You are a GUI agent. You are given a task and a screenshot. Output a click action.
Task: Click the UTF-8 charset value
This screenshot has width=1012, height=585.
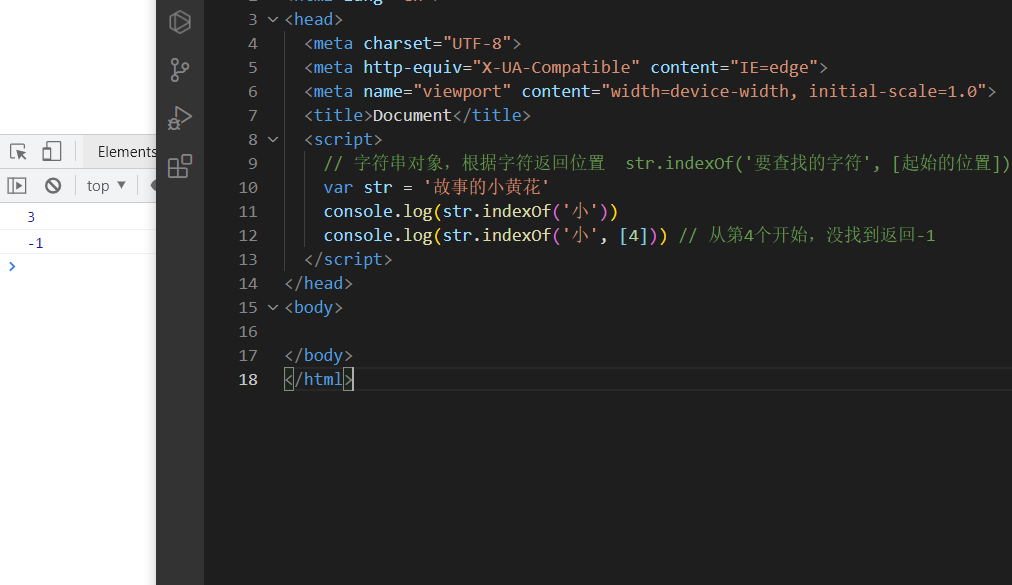[477, 43]
